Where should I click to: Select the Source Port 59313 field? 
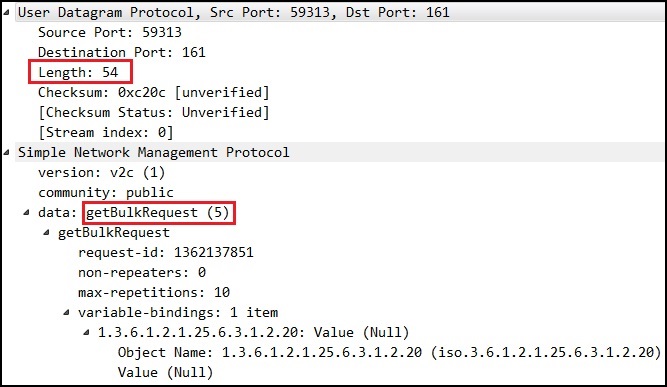pyautogui.click(x=110, y=32)
